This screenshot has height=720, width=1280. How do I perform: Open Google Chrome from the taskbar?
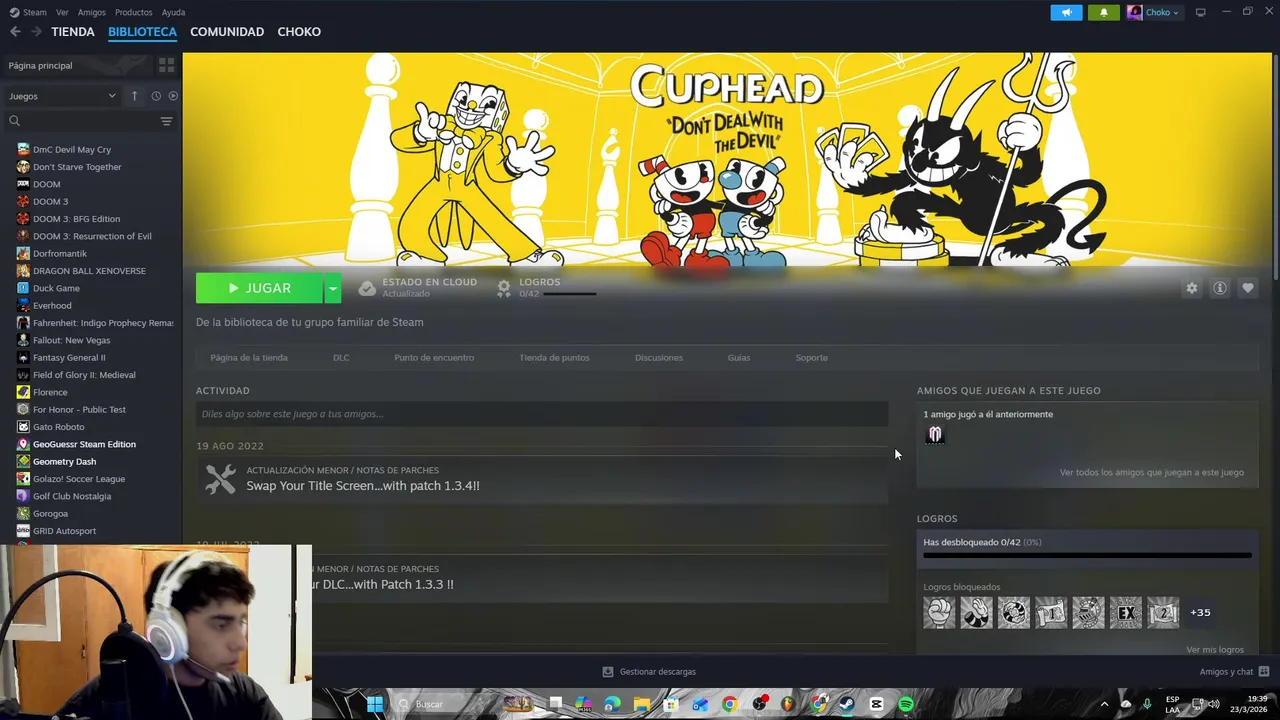729,704
